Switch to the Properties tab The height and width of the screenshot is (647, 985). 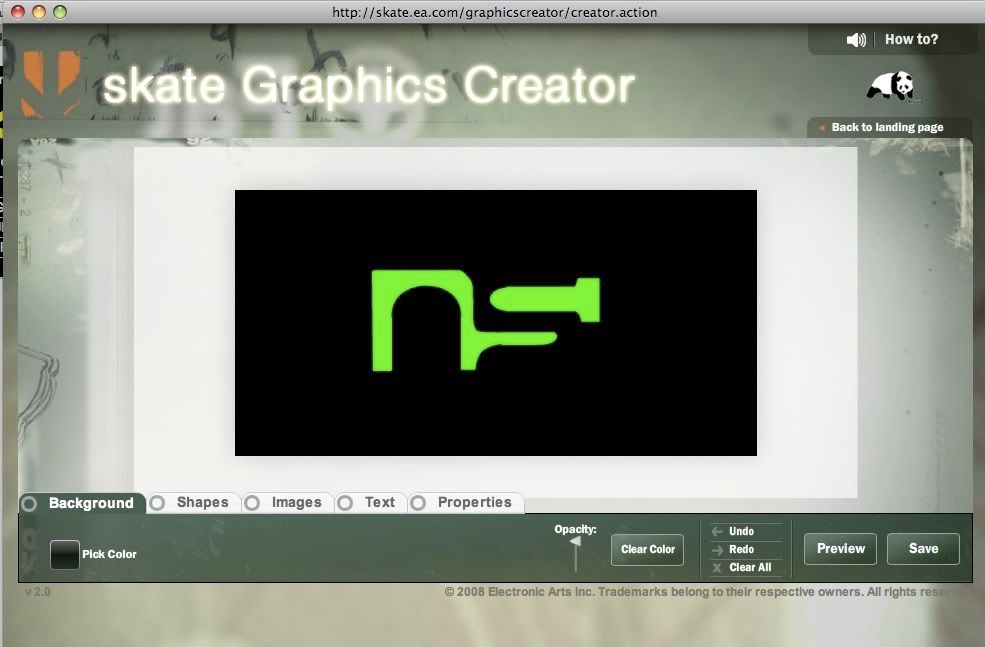tap(474, 503)
